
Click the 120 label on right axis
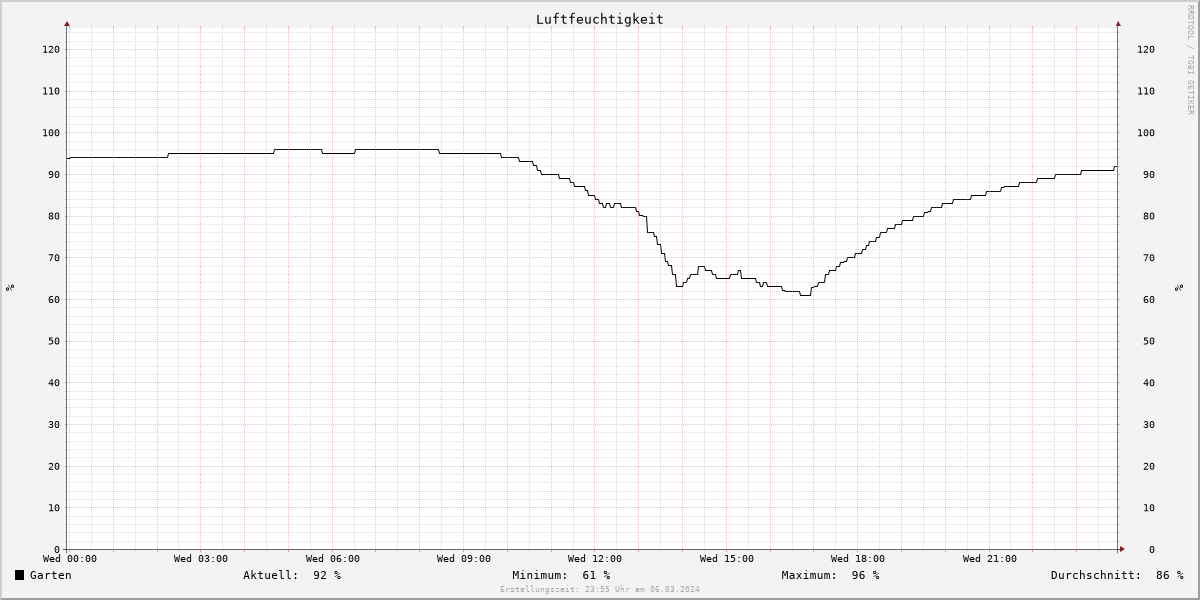(x=1146, y=49)
